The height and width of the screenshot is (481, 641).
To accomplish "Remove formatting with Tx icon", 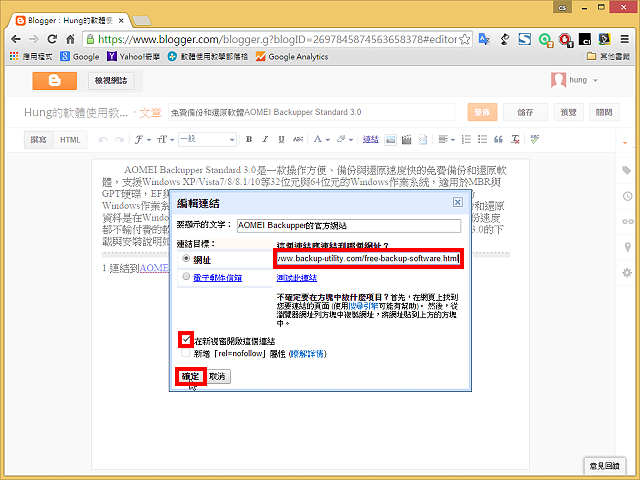I will coord(515,139).
